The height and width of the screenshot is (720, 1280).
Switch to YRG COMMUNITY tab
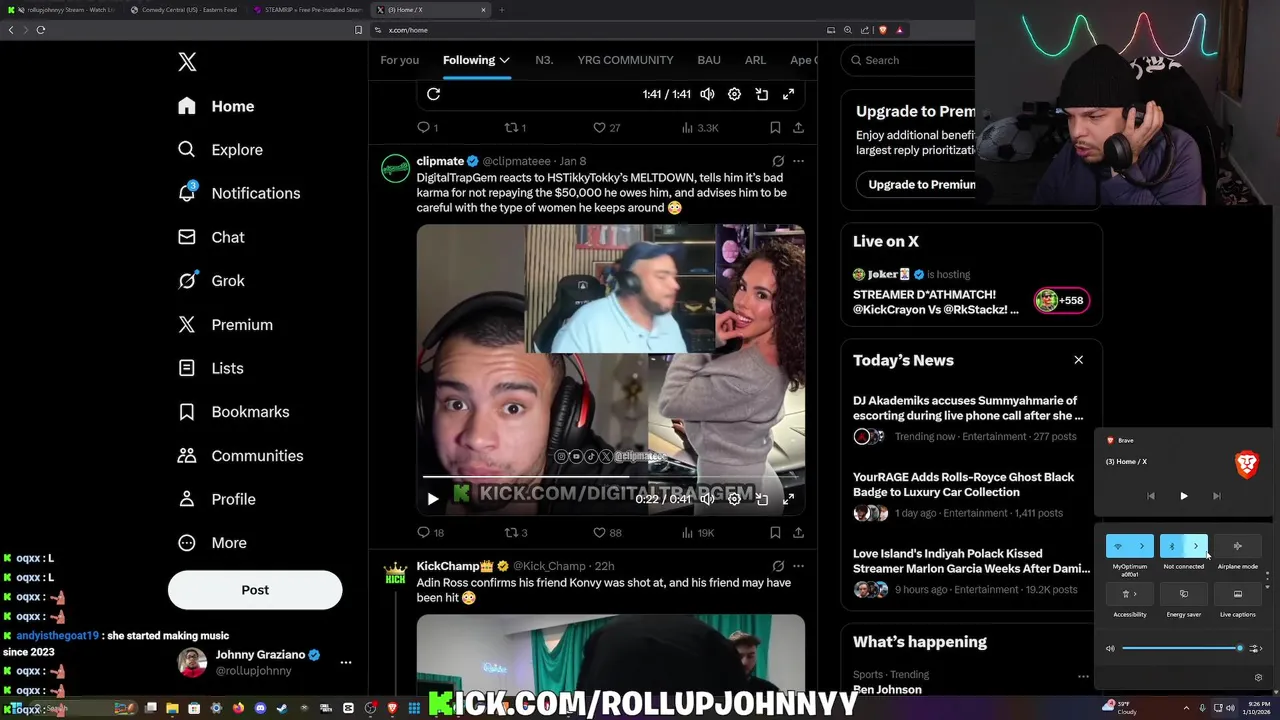[625, 60]
